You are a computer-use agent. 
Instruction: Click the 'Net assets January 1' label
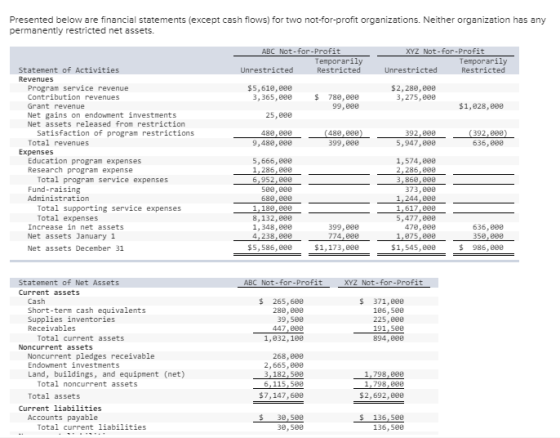[x=71, y=236]
